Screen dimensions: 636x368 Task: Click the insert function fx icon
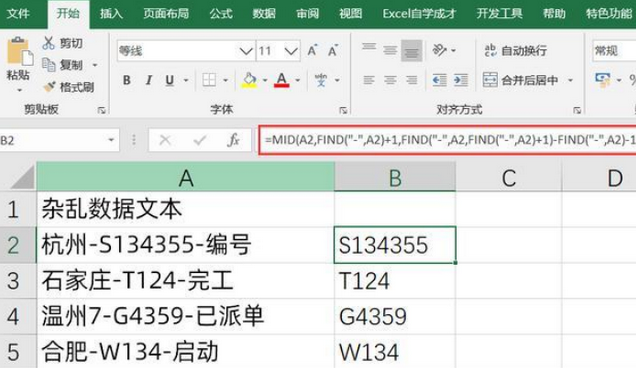[233, 140]
